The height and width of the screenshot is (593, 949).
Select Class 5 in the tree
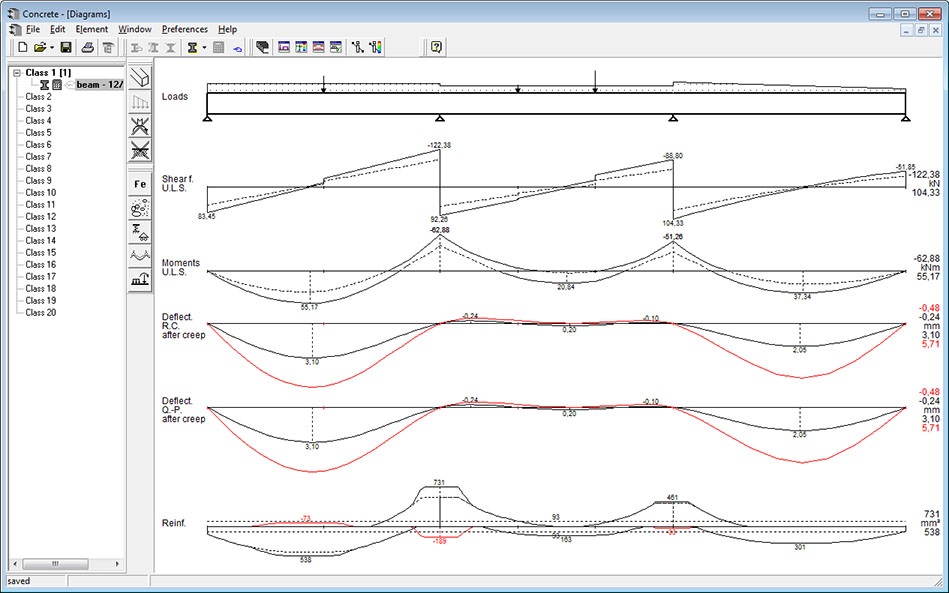point(38,133)
